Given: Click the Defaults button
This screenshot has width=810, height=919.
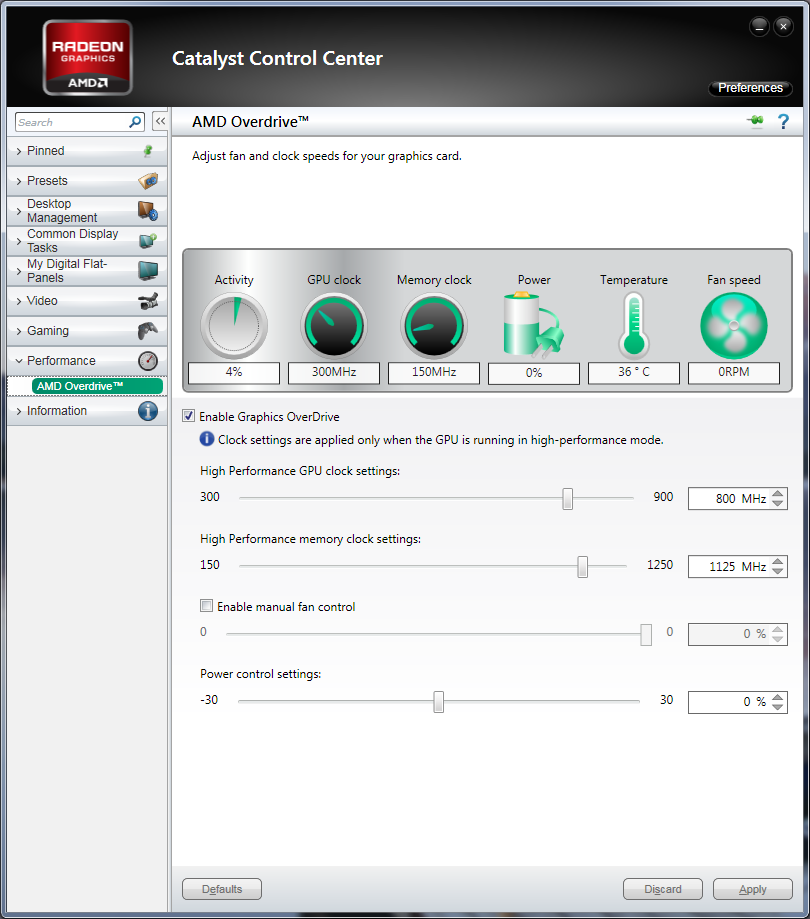Looking at the screenshot, I should point(222,889).
